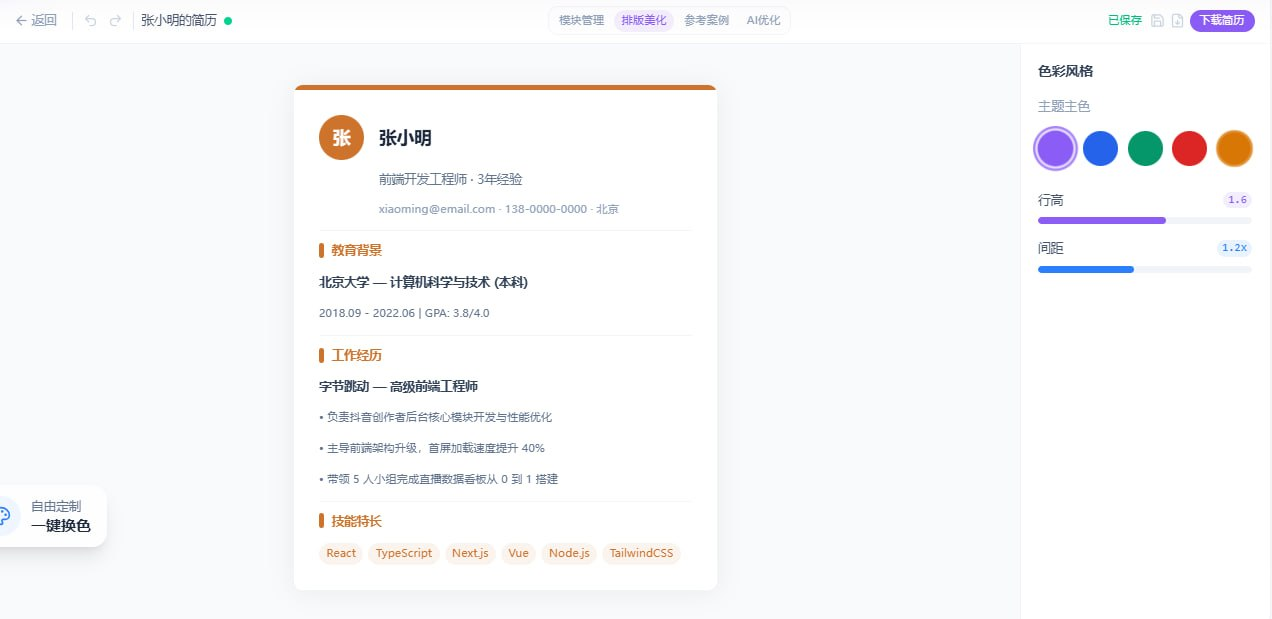Click the 2018.09 - 2022.06 GPA line

coord(404,313)
